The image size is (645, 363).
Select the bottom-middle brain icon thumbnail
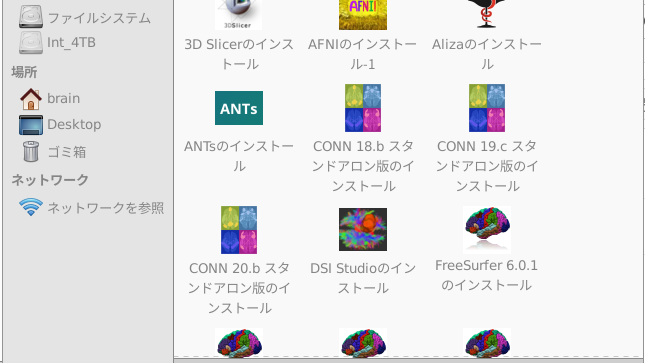click(363, 342)
